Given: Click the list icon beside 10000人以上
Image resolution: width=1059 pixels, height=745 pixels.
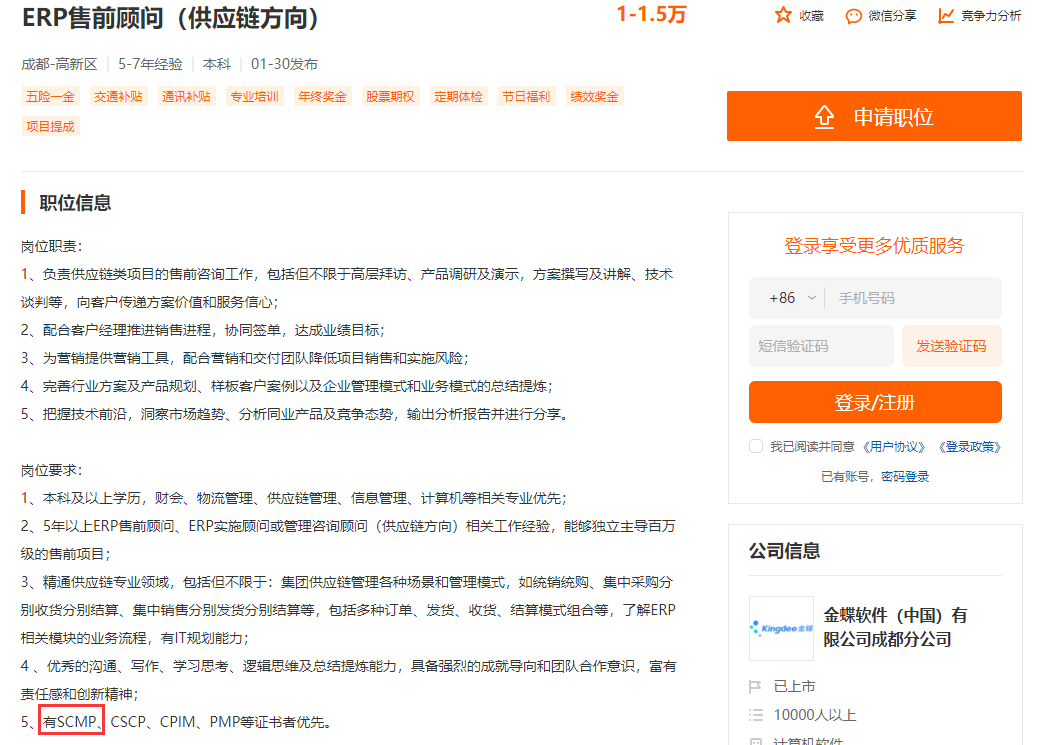Looking at the screenshot, I should click(756, 713).
